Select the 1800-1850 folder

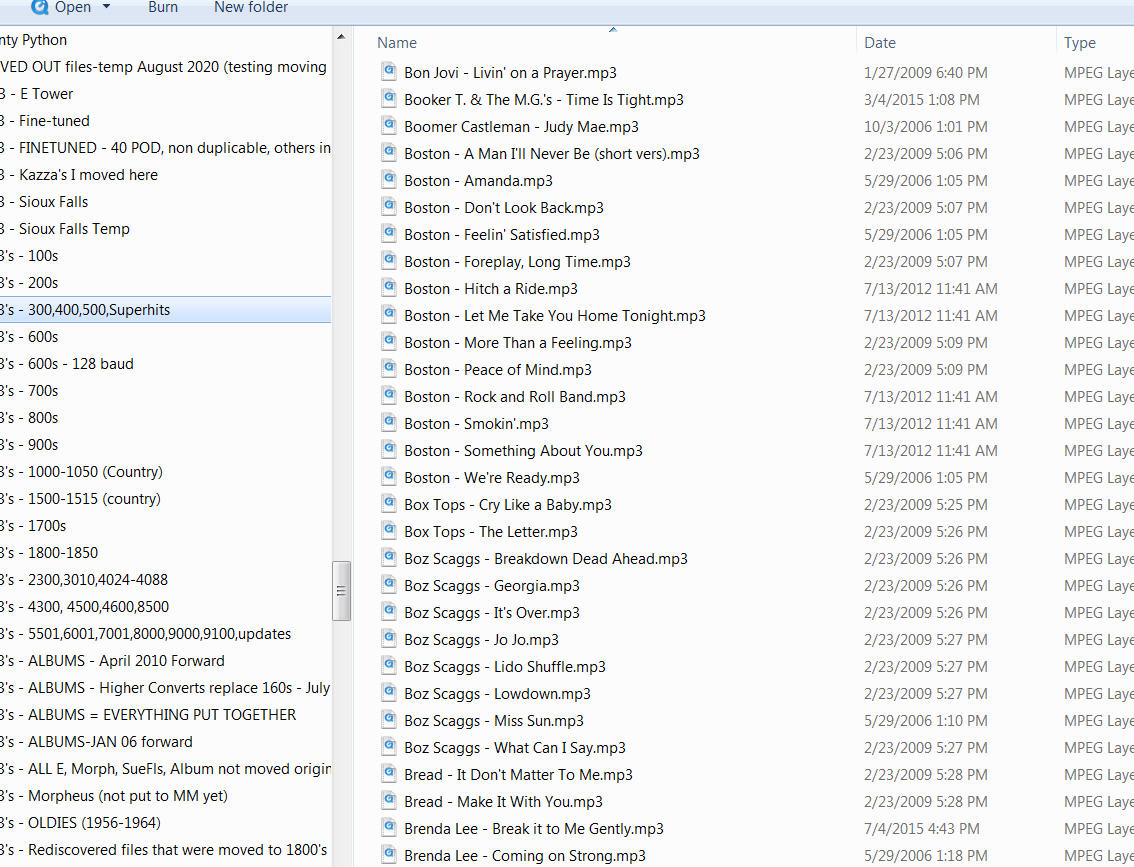pos(63,552)
